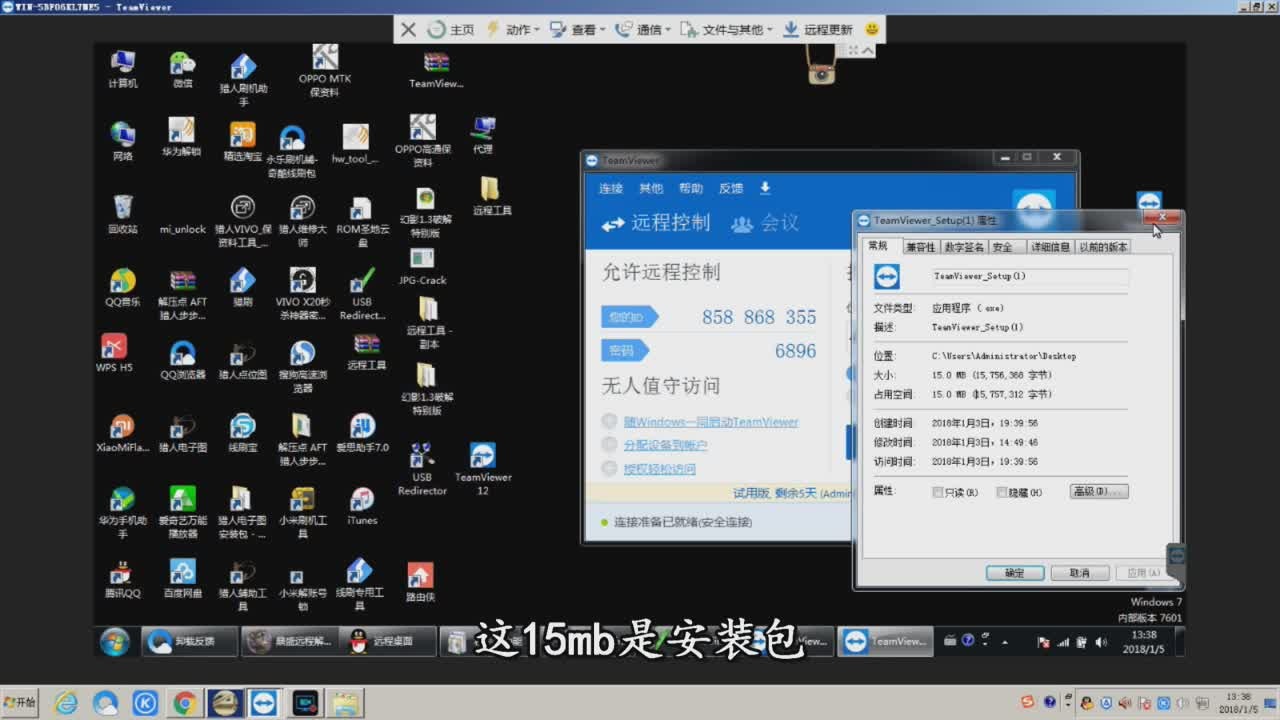
Task: Open the 代理 desktop icon
Action: pos(483,135)
